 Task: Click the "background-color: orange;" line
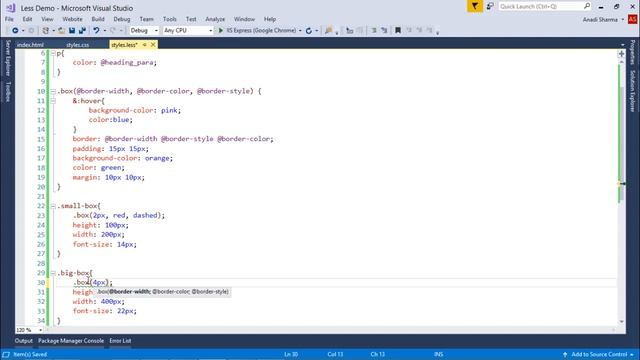pyautogui.click(x=122, y=158)
